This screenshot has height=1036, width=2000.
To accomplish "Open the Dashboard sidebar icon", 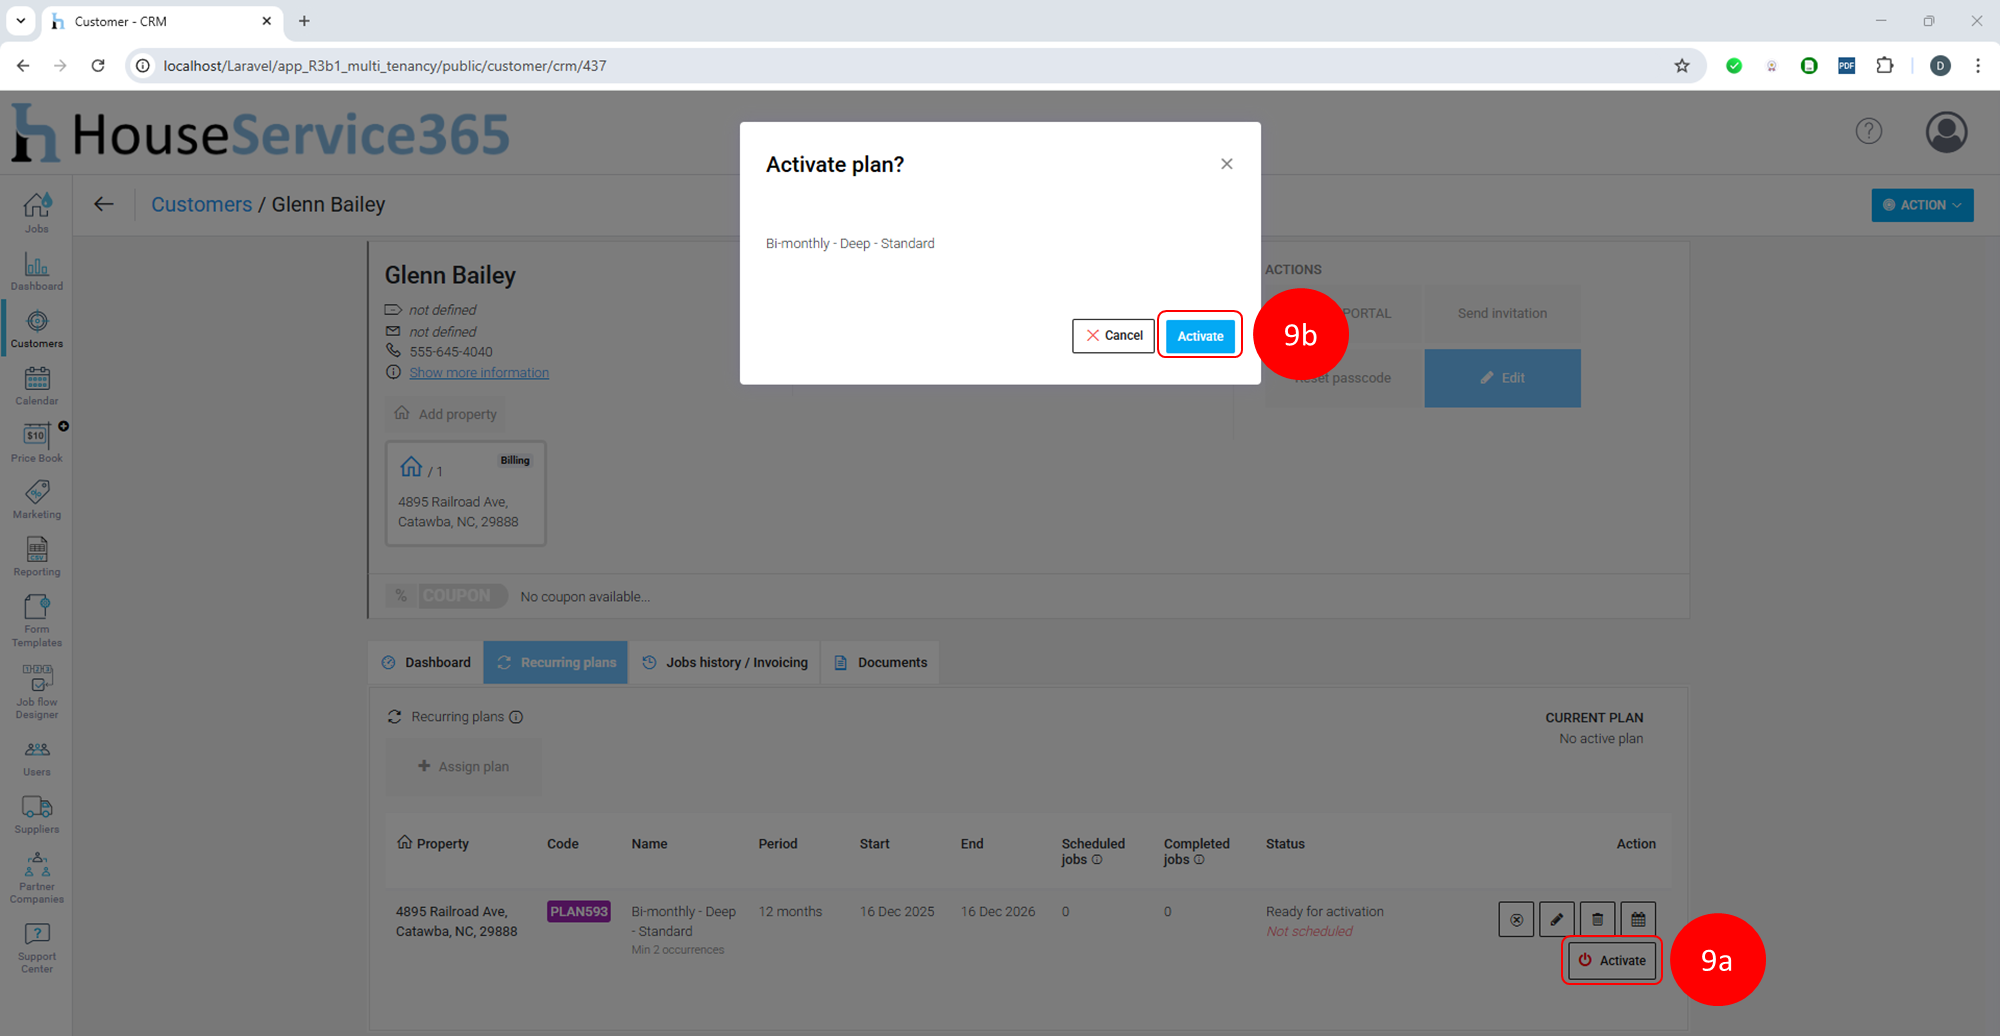I will [37, 271].
